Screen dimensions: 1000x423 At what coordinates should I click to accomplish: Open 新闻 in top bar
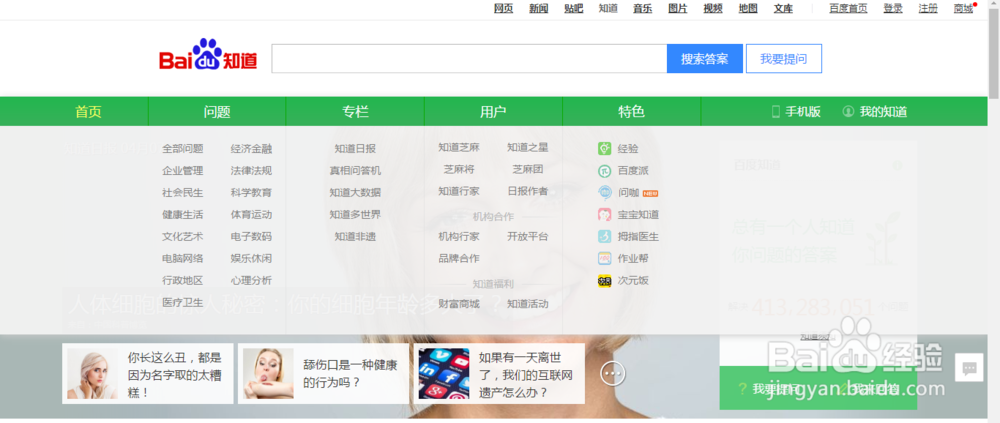(x=538, y=8)
